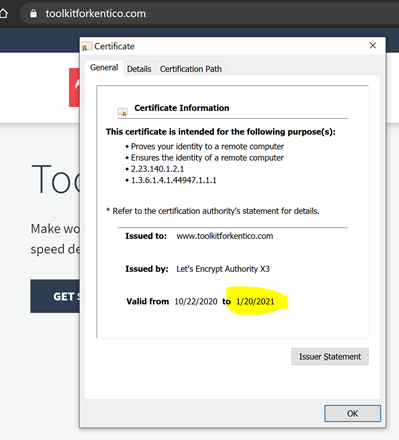
Task: Click the padlock icon in address bar
Action: 33,13
